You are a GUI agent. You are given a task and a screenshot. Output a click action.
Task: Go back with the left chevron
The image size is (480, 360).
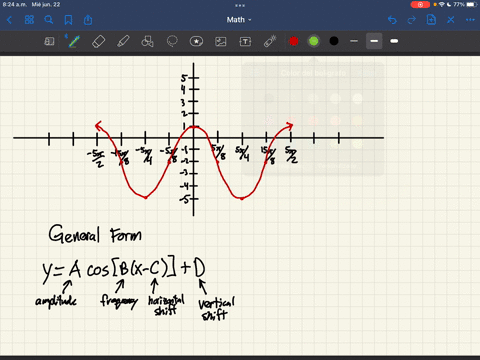click(9, 20)
